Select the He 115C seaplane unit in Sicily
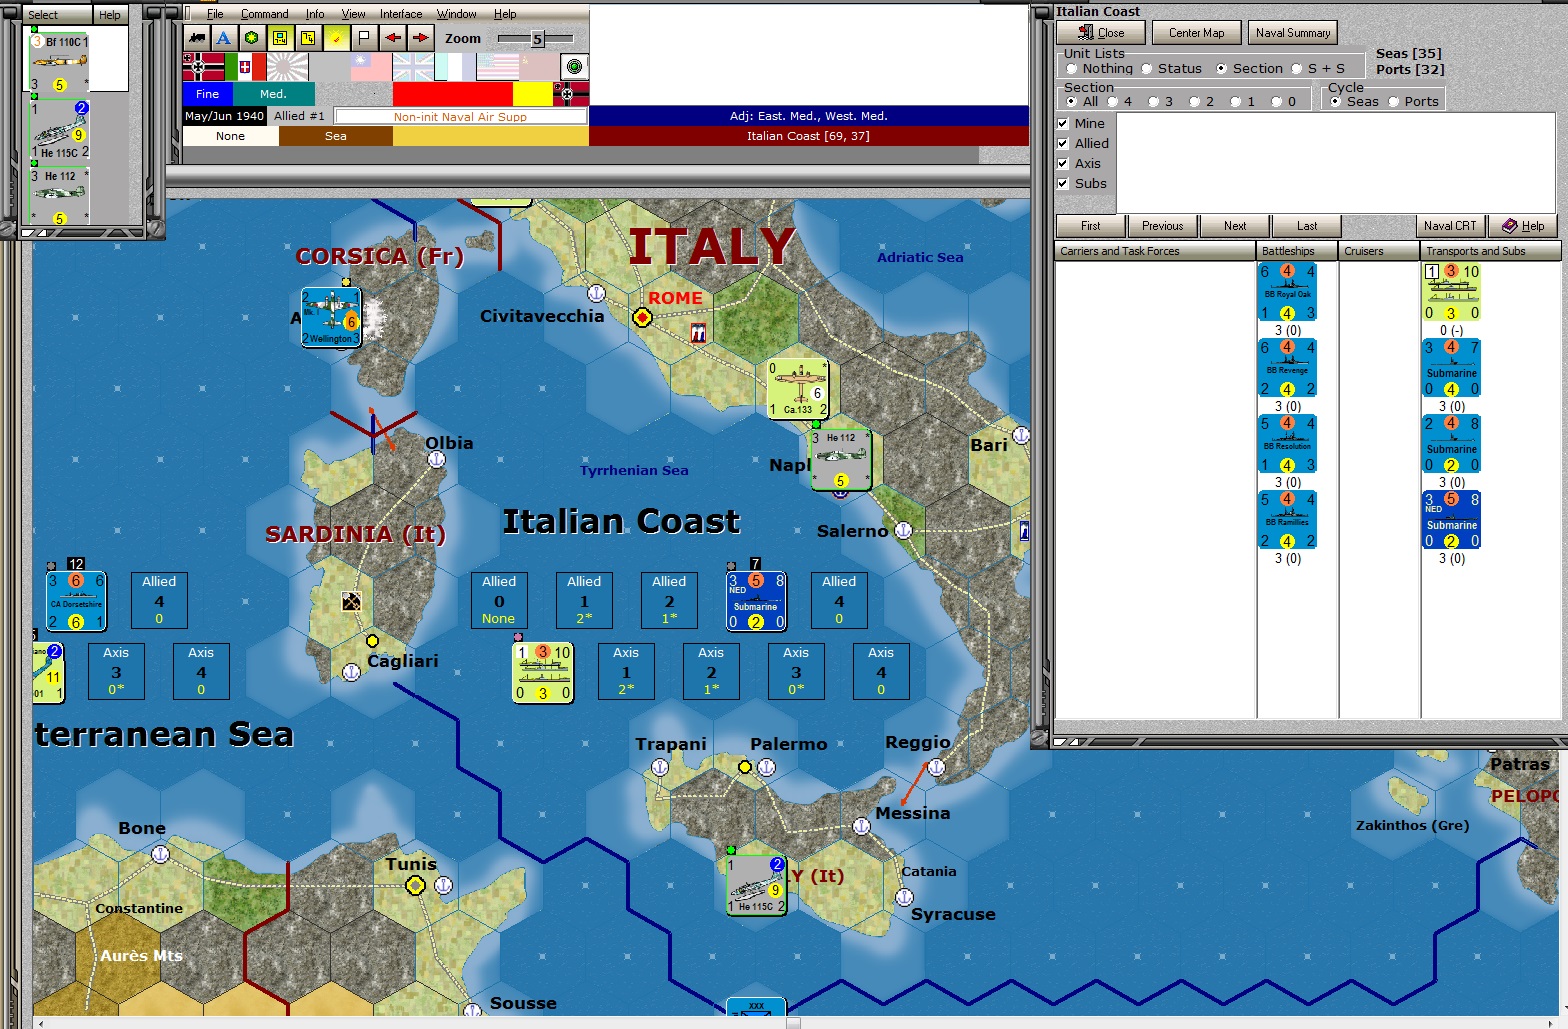 point(757,885)
